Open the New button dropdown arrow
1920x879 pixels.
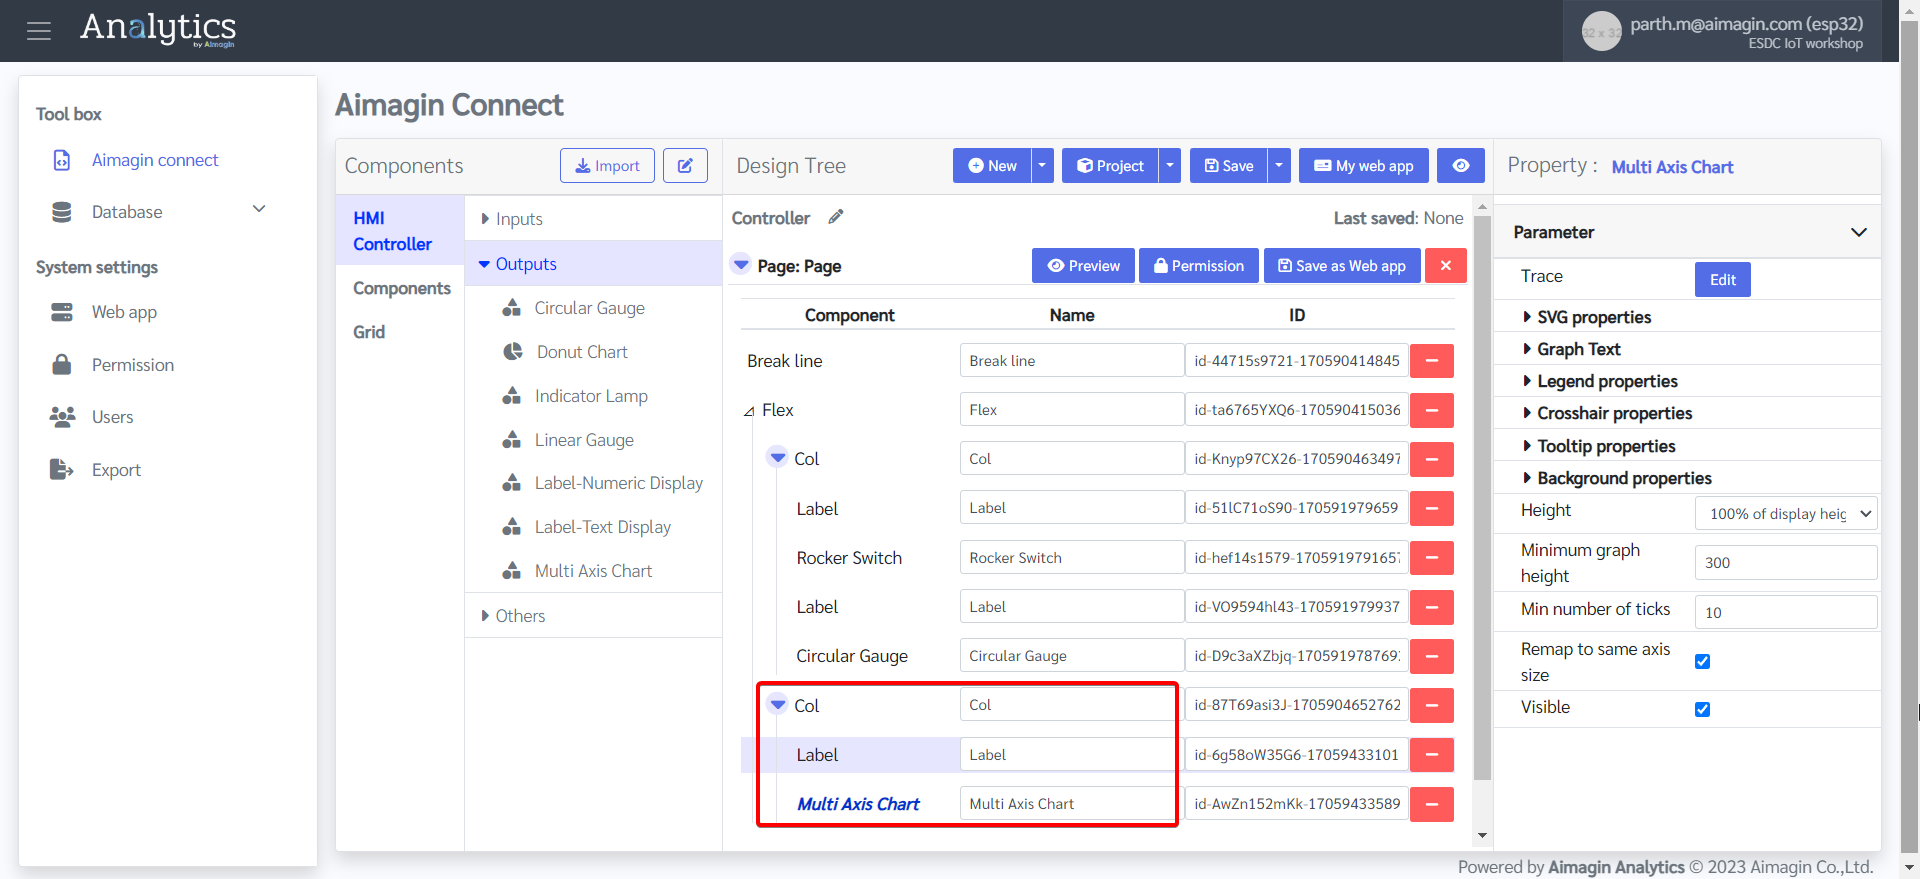1042,166
